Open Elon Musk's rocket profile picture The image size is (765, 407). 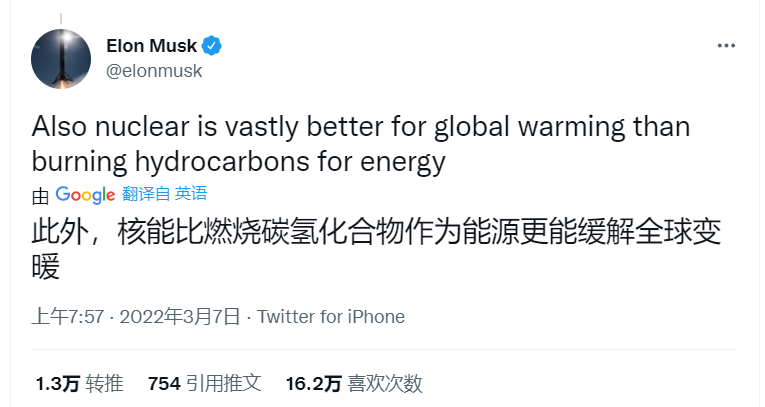point(61,57)
